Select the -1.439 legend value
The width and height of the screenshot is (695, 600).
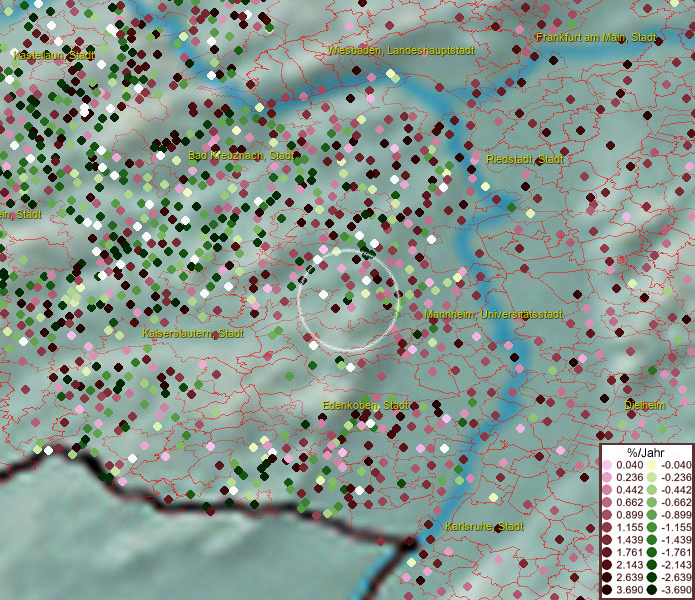pos(676,540)
